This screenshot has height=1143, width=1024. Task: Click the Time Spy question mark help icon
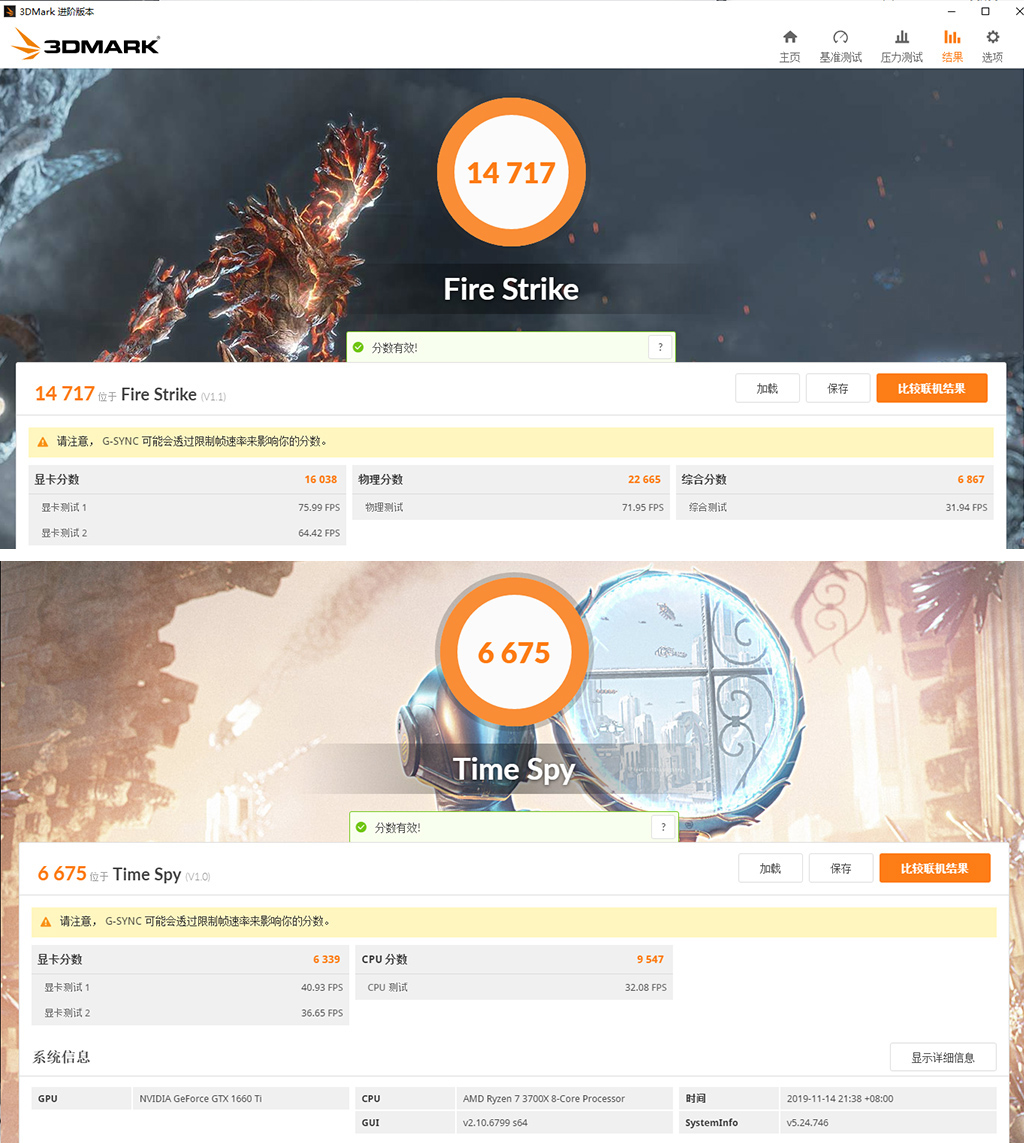663,827
